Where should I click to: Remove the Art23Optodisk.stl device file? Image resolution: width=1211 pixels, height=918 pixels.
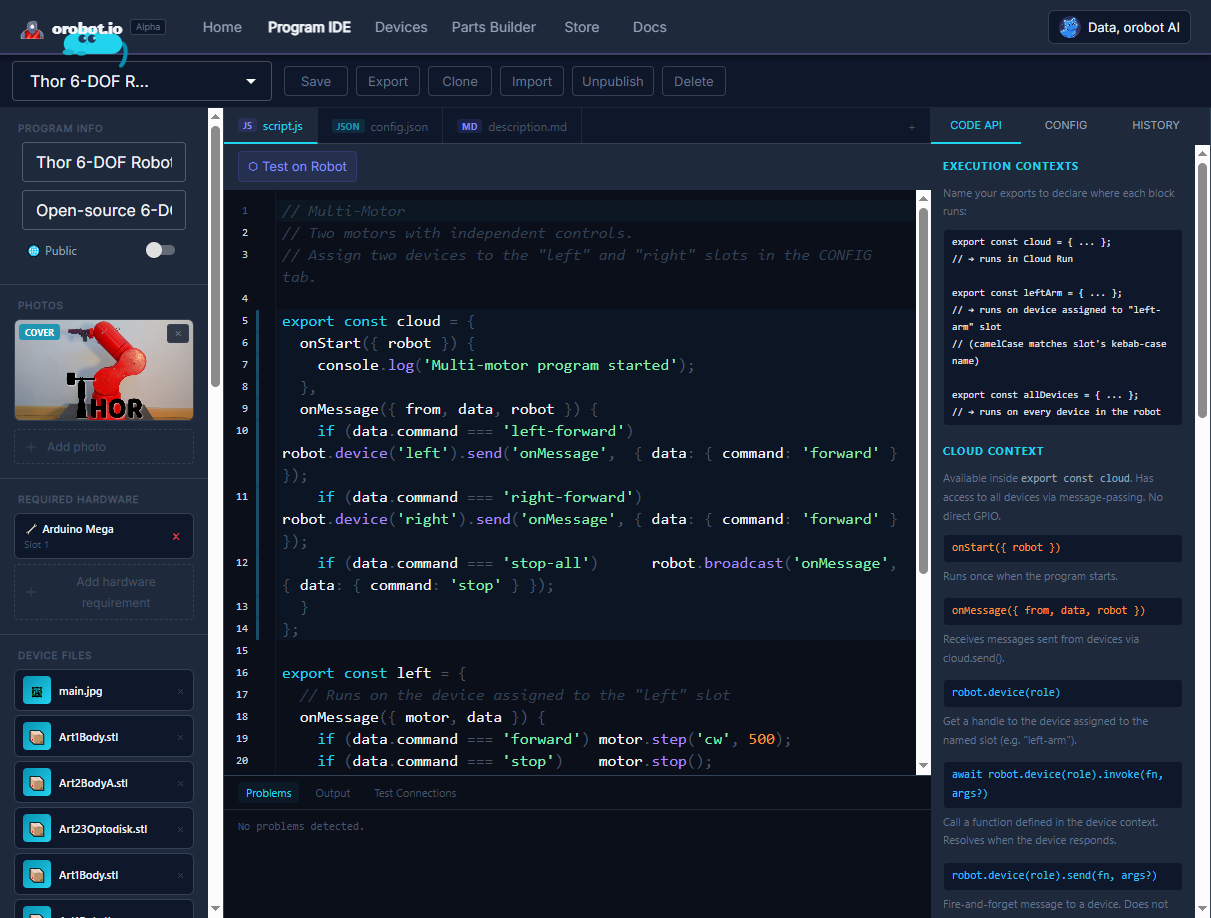tap(180, 829)
